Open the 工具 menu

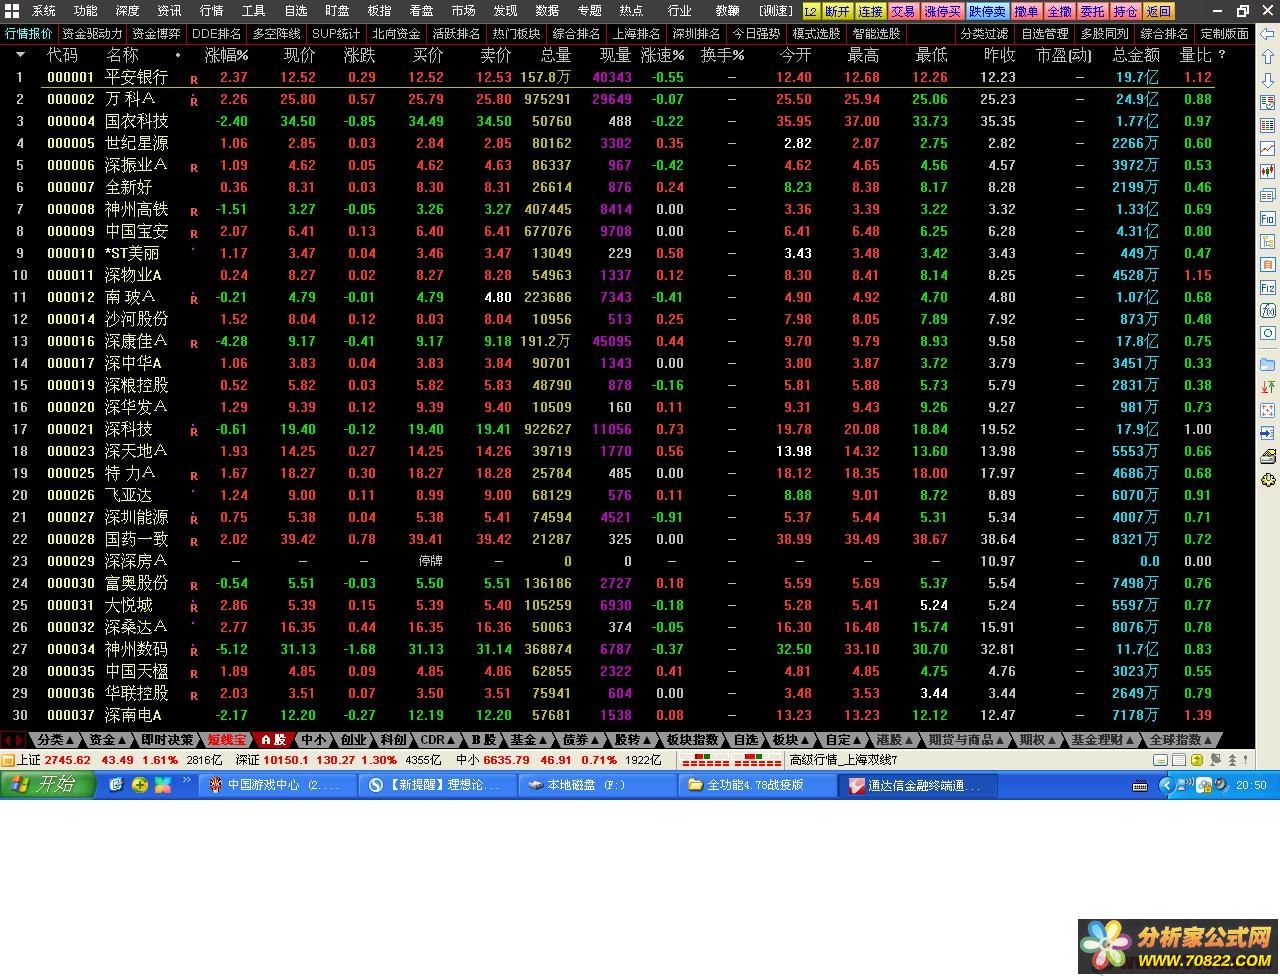pyautogui.click(x=254, y=11)
